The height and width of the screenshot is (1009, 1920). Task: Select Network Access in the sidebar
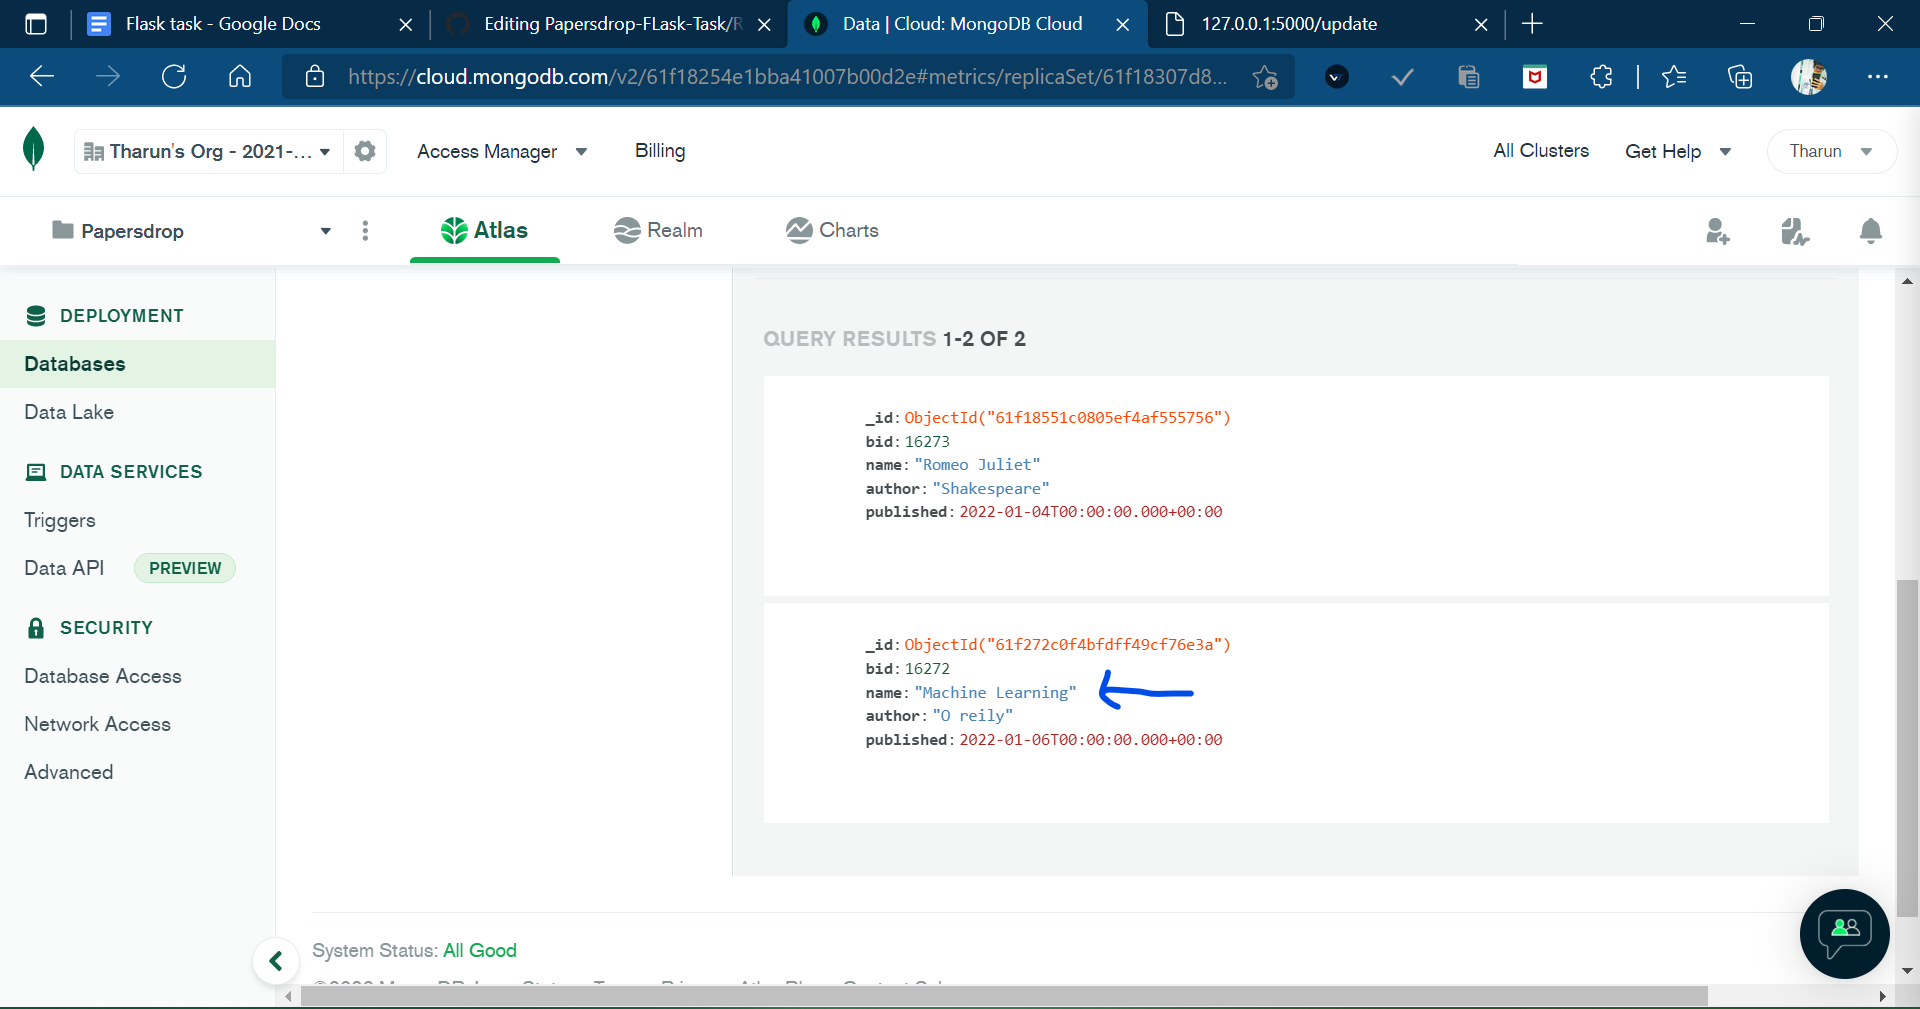(x=96, y=723)
